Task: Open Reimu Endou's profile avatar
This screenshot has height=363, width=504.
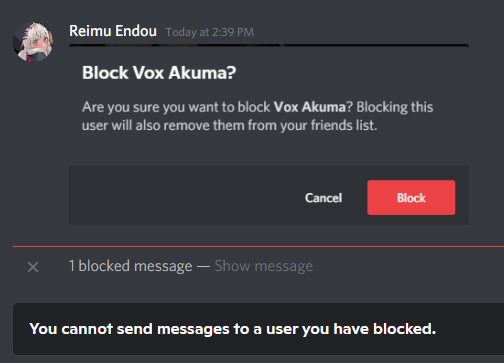Action: pyautogui.click(x=33, y=42)
